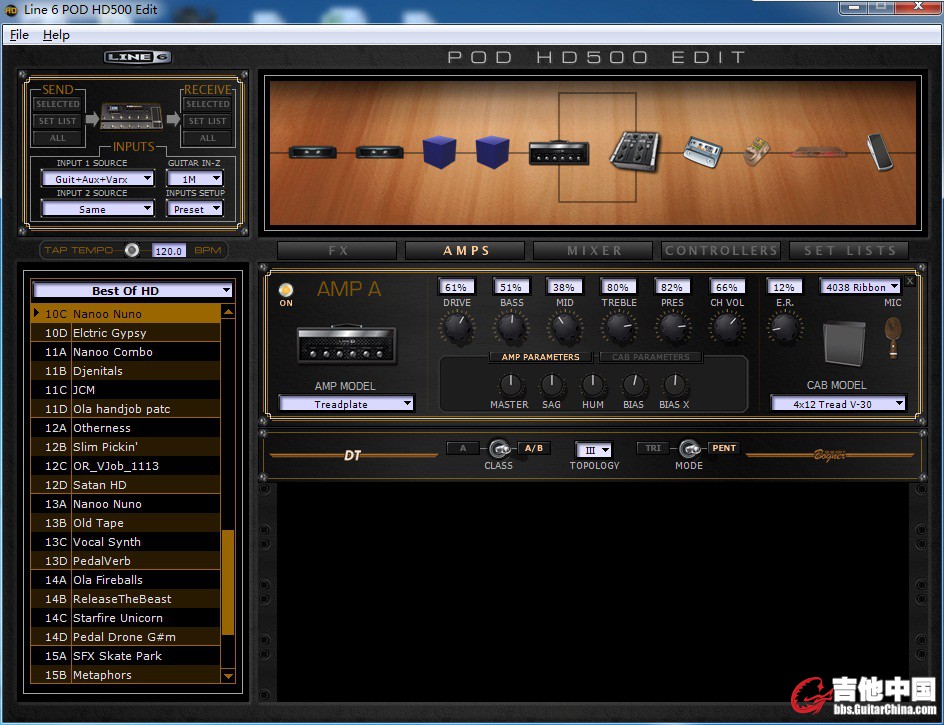Select class A/B on the DT panel
Image resolution: width=944 pixels, height=725 pixels.
pos(533,448)
